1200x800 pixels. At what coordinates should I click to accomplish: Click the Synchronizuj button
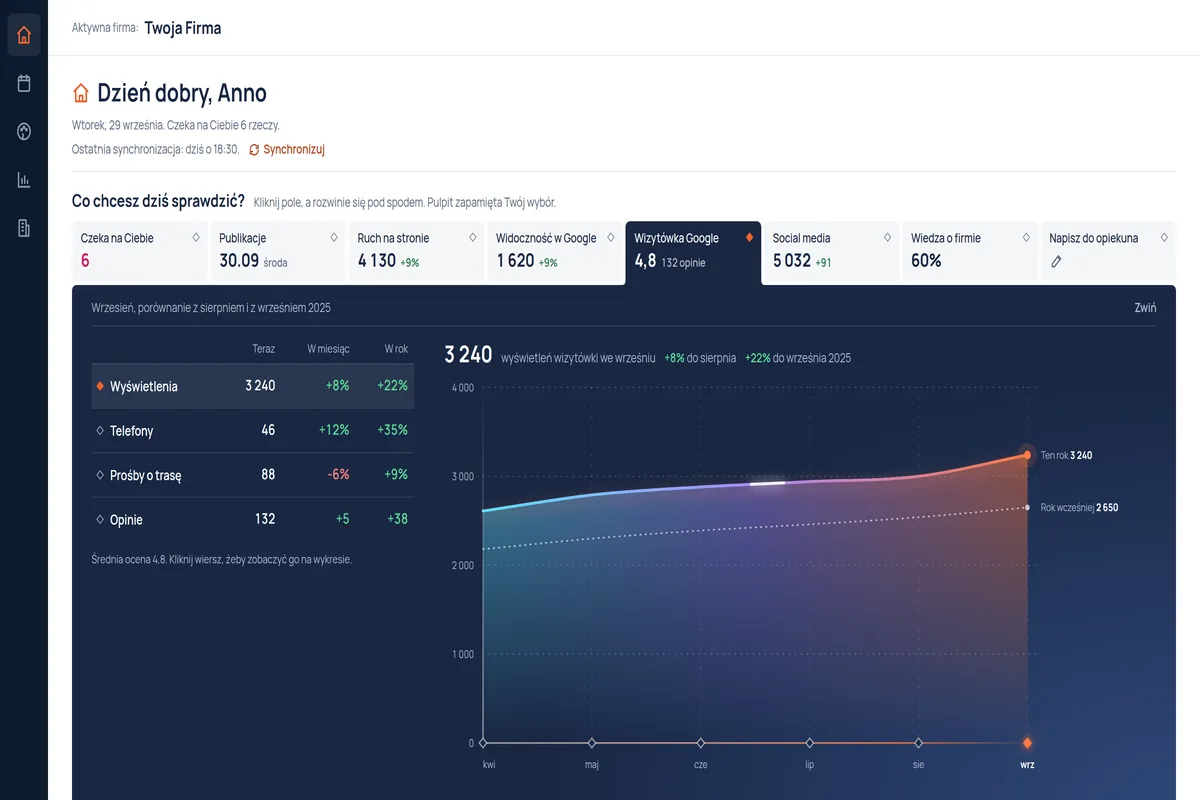[x=287, y=150]
